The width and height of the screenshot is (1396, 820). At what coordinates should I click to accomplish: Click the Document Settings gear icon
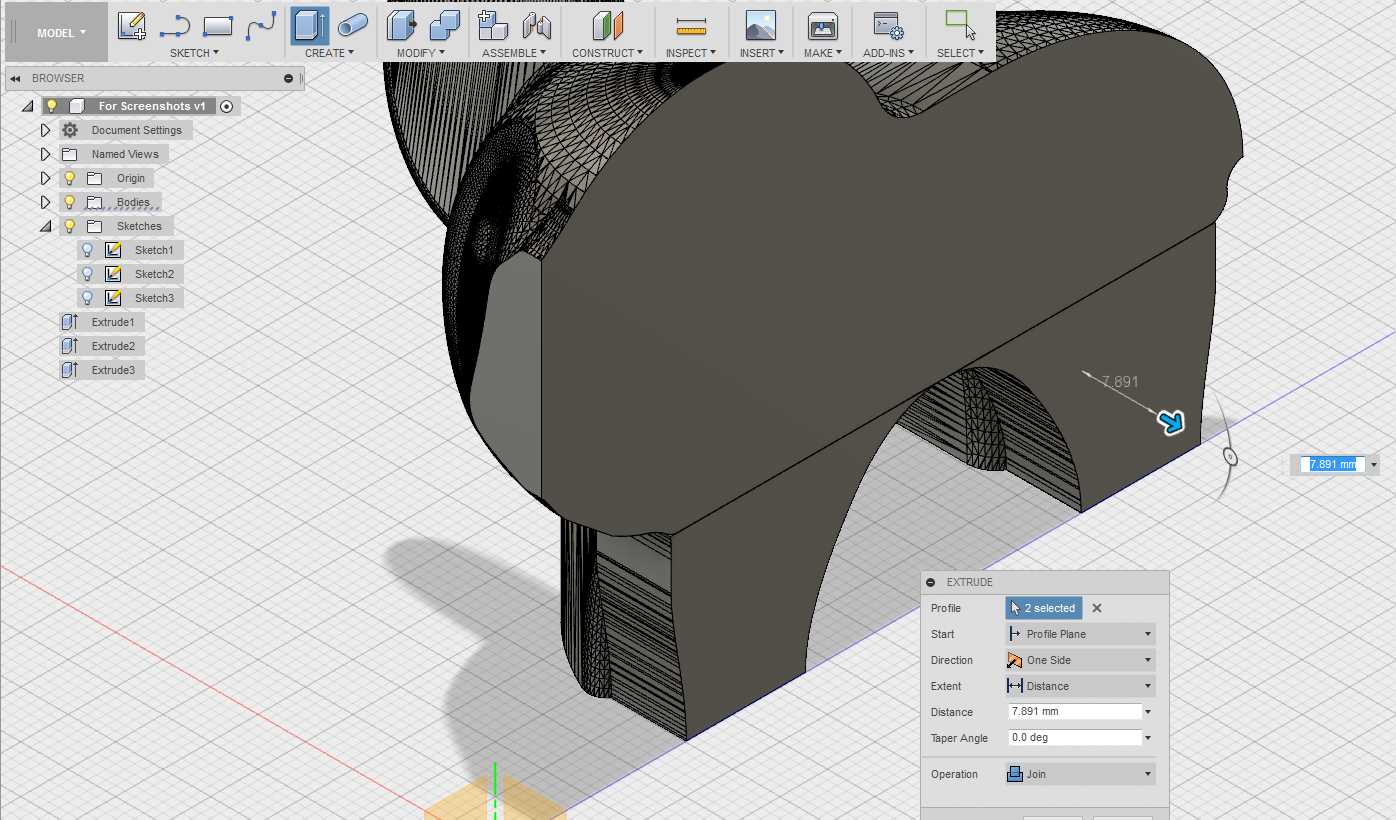tap(70, 130)
